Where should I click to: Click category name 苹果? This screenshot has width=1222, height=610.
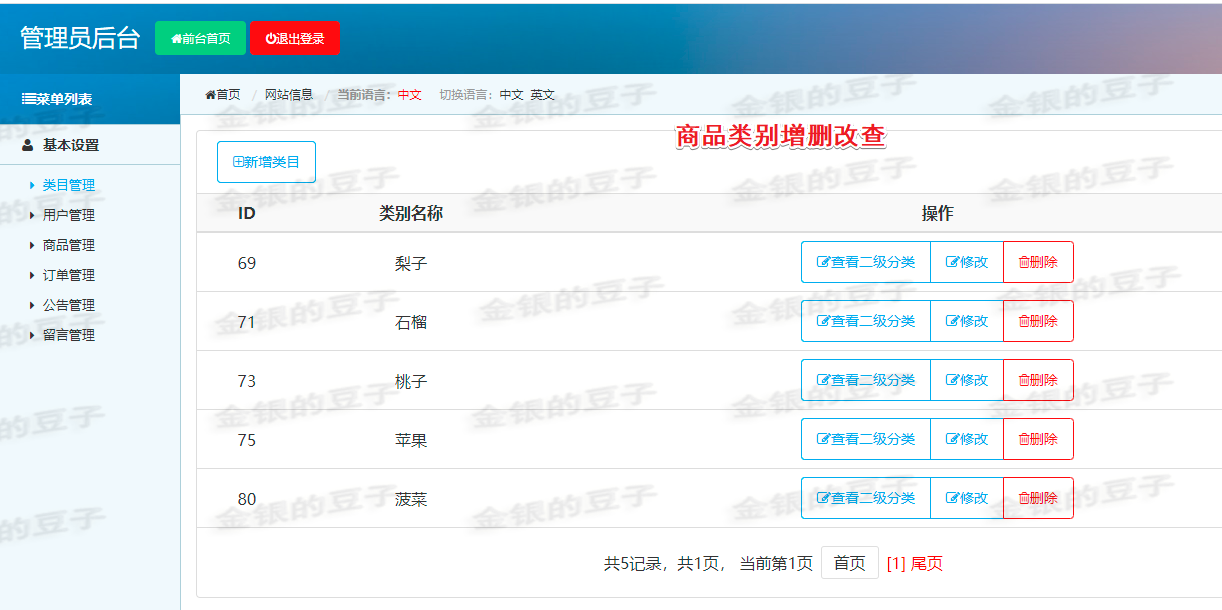pyautogui.click(x=411, y=440)
